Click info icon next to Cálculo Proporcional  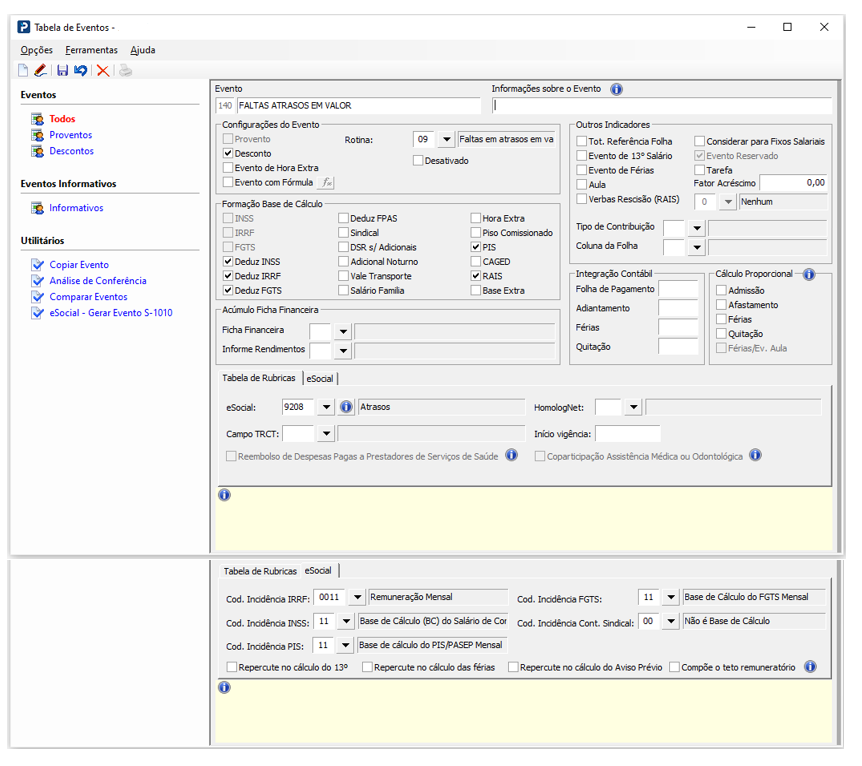click(809, 274)
